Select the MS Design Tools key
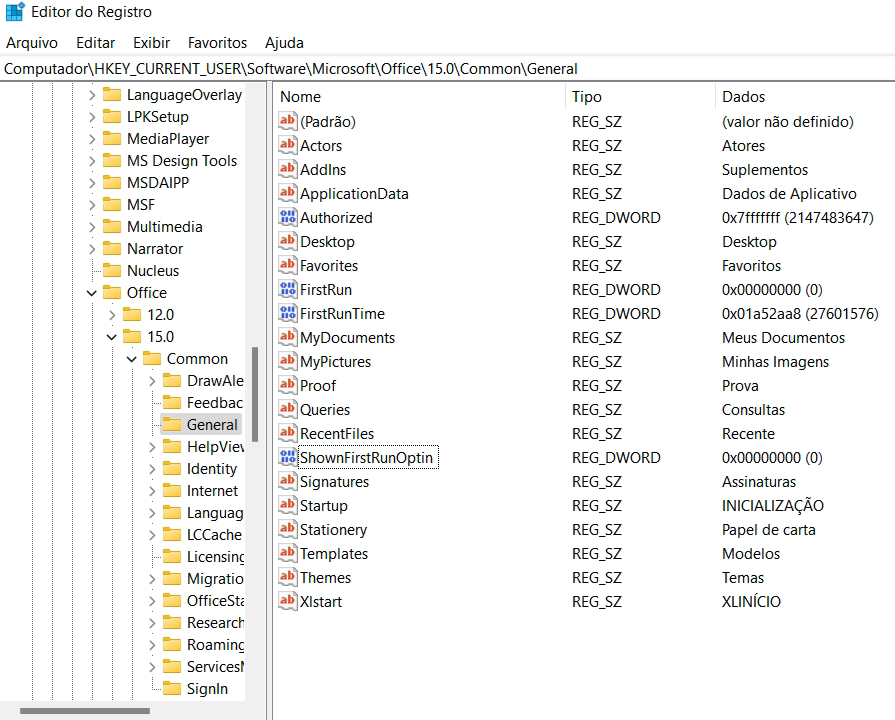The image size is (895, 720). [182, 161]
